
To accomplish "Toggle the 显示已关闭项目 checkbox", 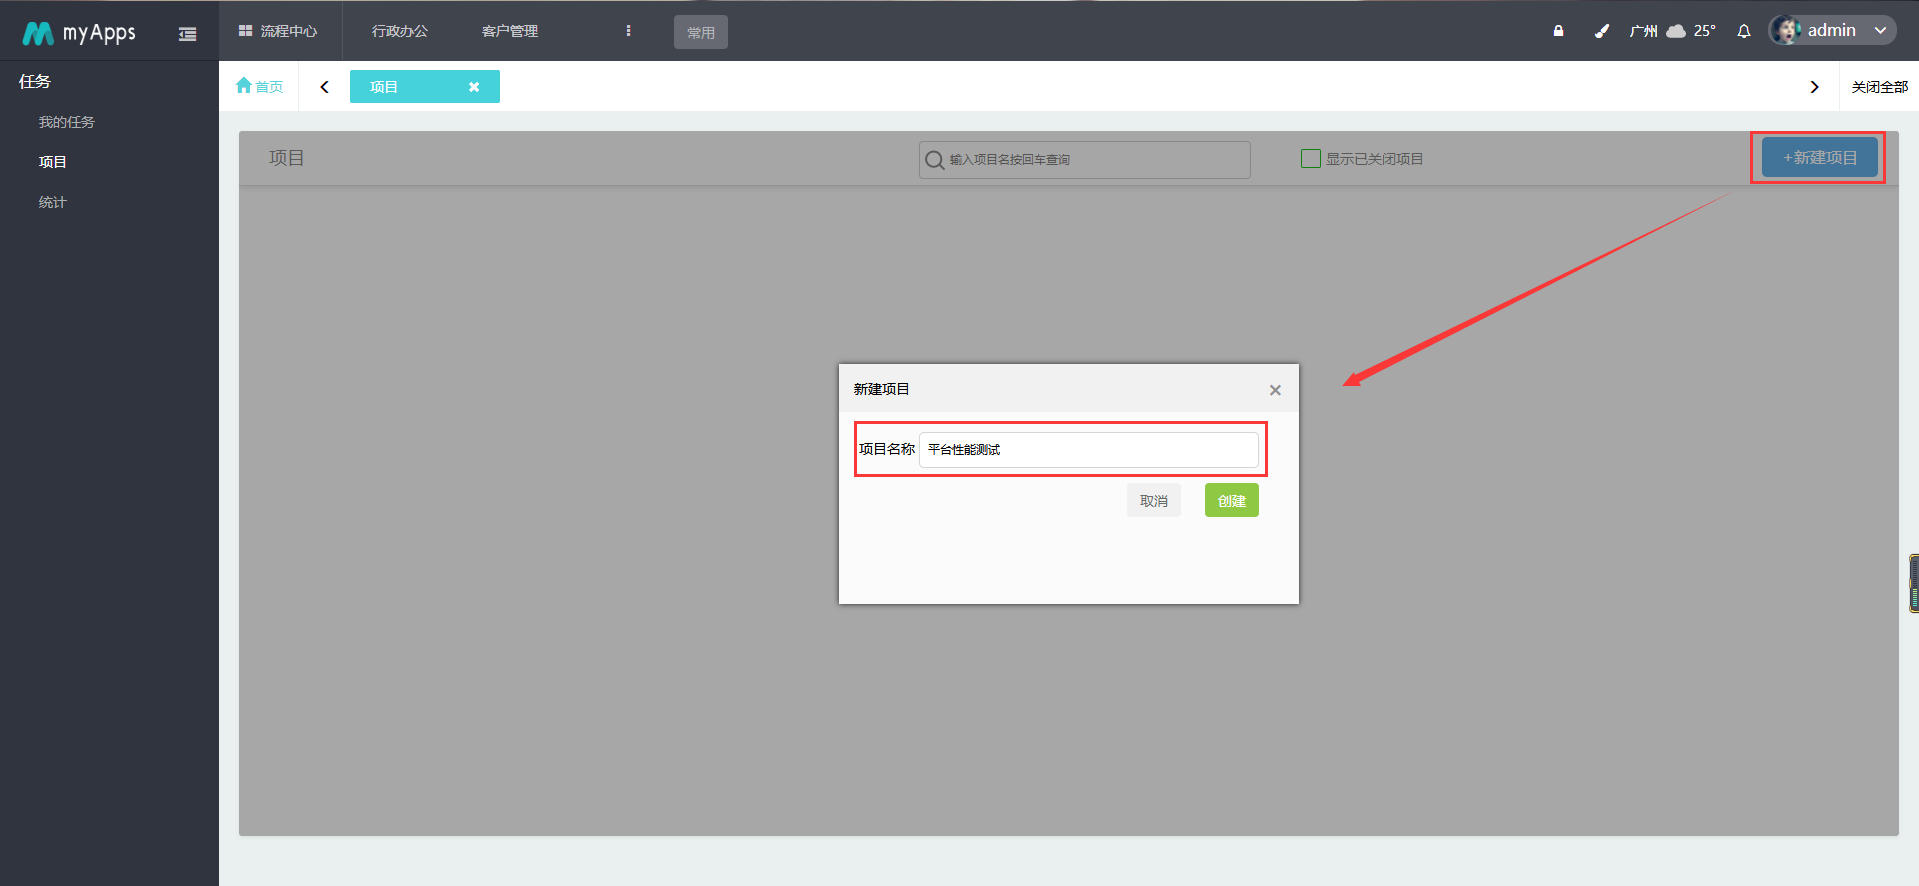I will pyautogui.click(x=1311, y=158).
